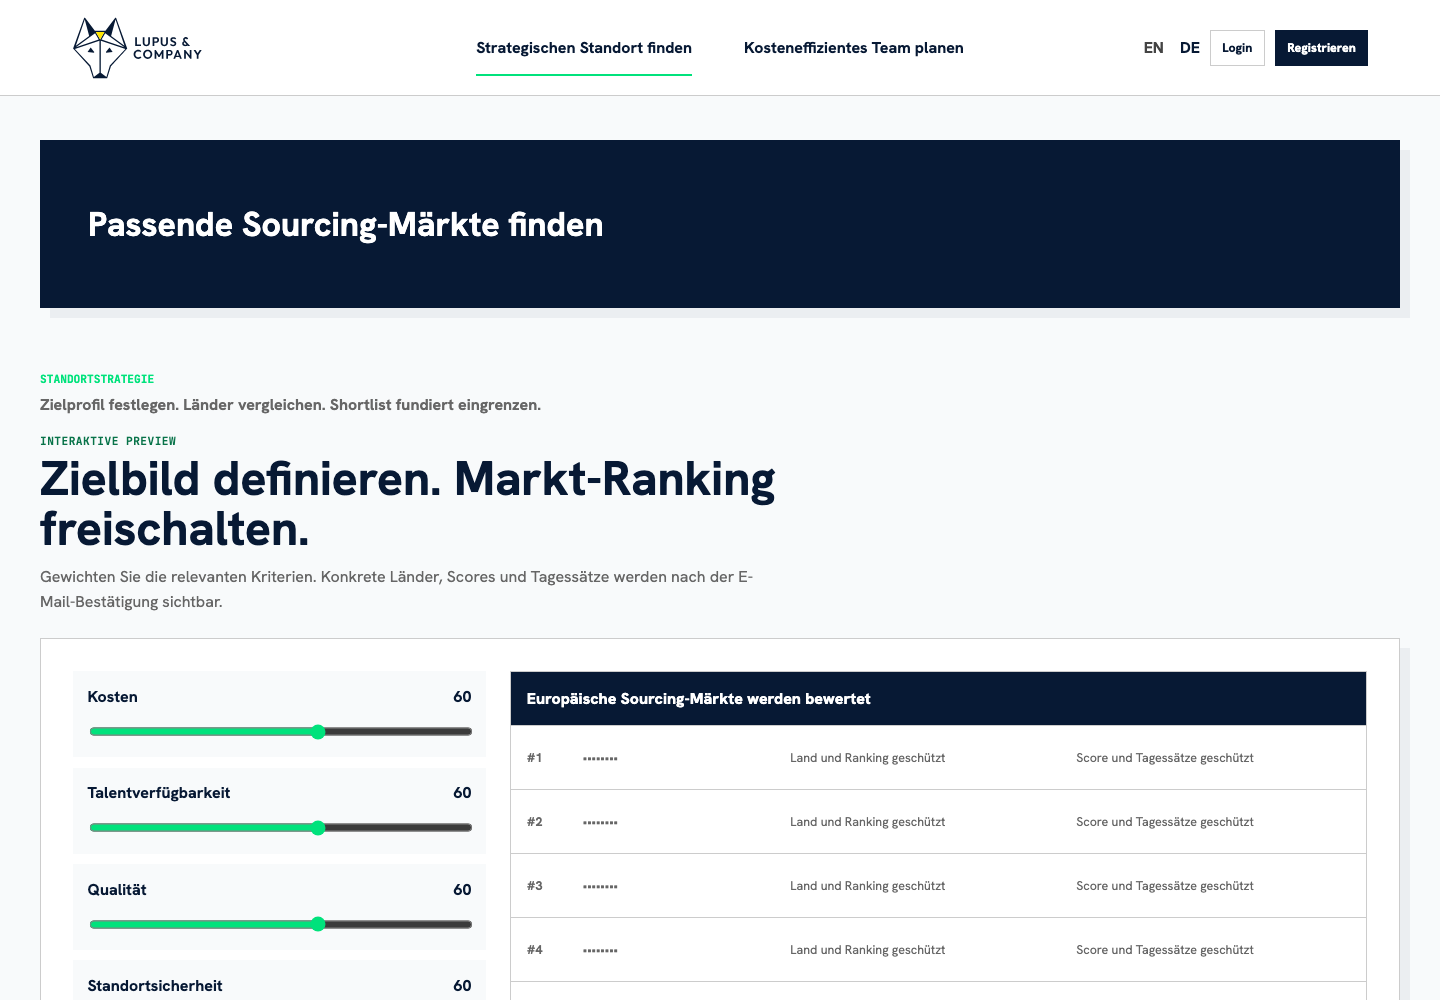Click the Kosten label
This screenshot has width=1440, height=1000.
pos(113,697)
